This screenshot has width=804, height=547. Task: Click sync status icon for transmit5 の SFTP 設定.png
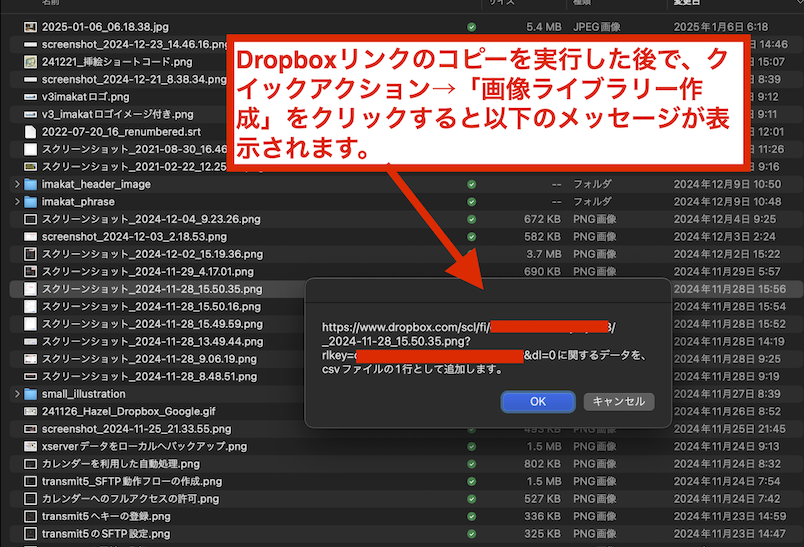point(471,534)
